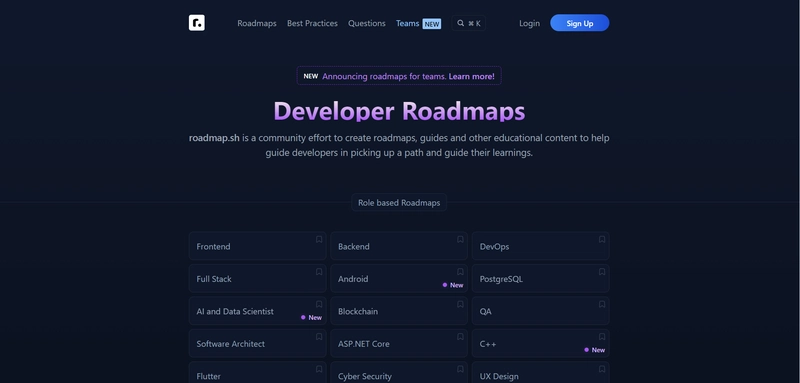Click the 'Developer Roadmaps' heading
This screenshot has width=800, height=383.
pyautogui.click(x=399, y=111)
